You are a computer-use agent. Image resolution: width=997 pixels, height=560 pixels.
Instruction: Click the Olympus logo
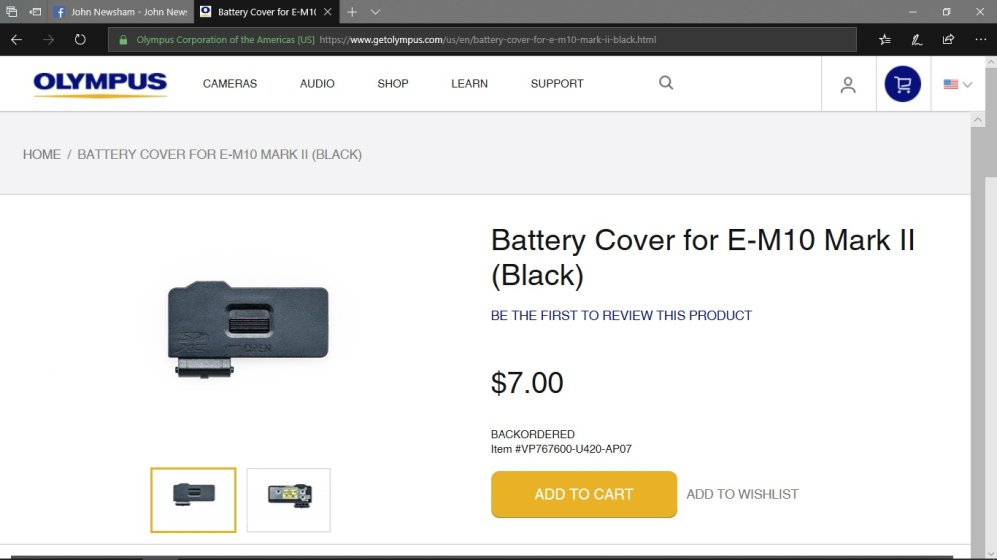click(100, 85)
